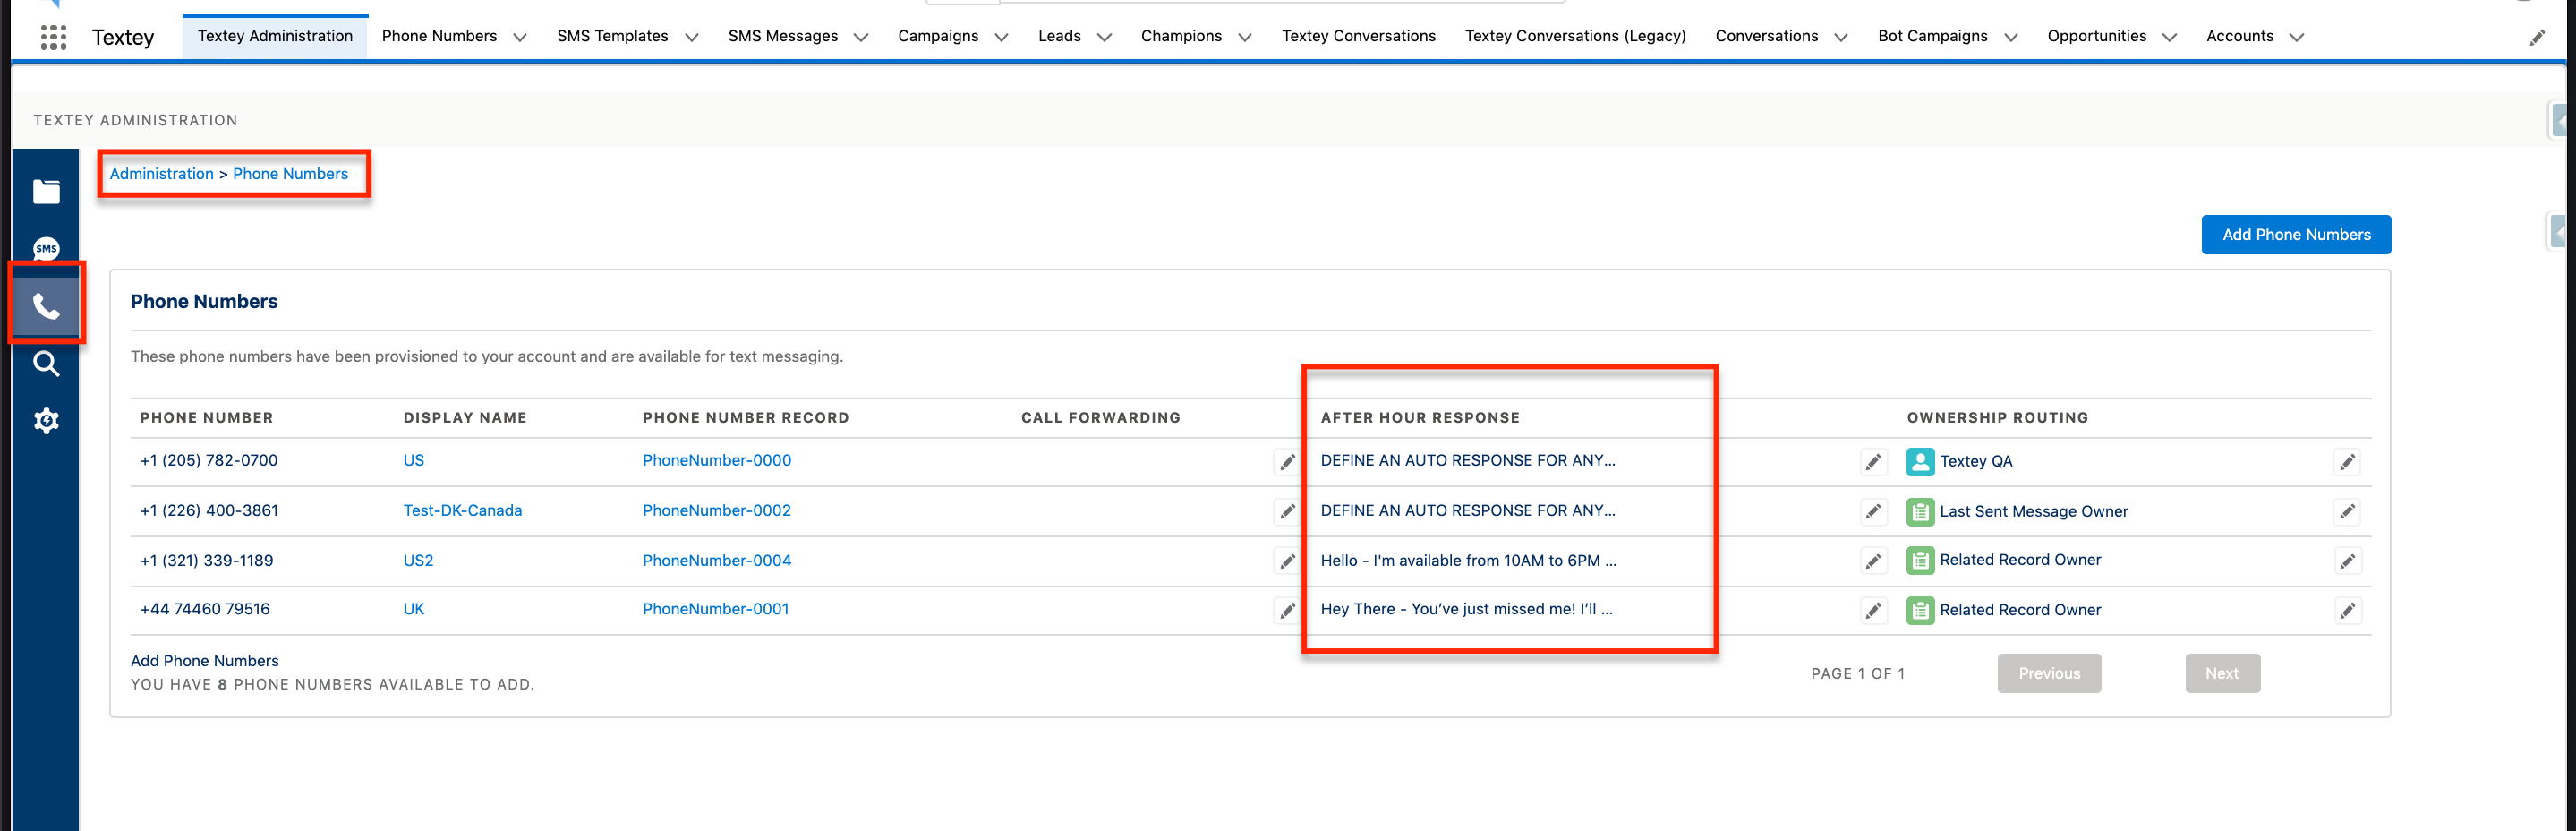Open the PhoneNumber-0001 record link

tap(715, 609)
